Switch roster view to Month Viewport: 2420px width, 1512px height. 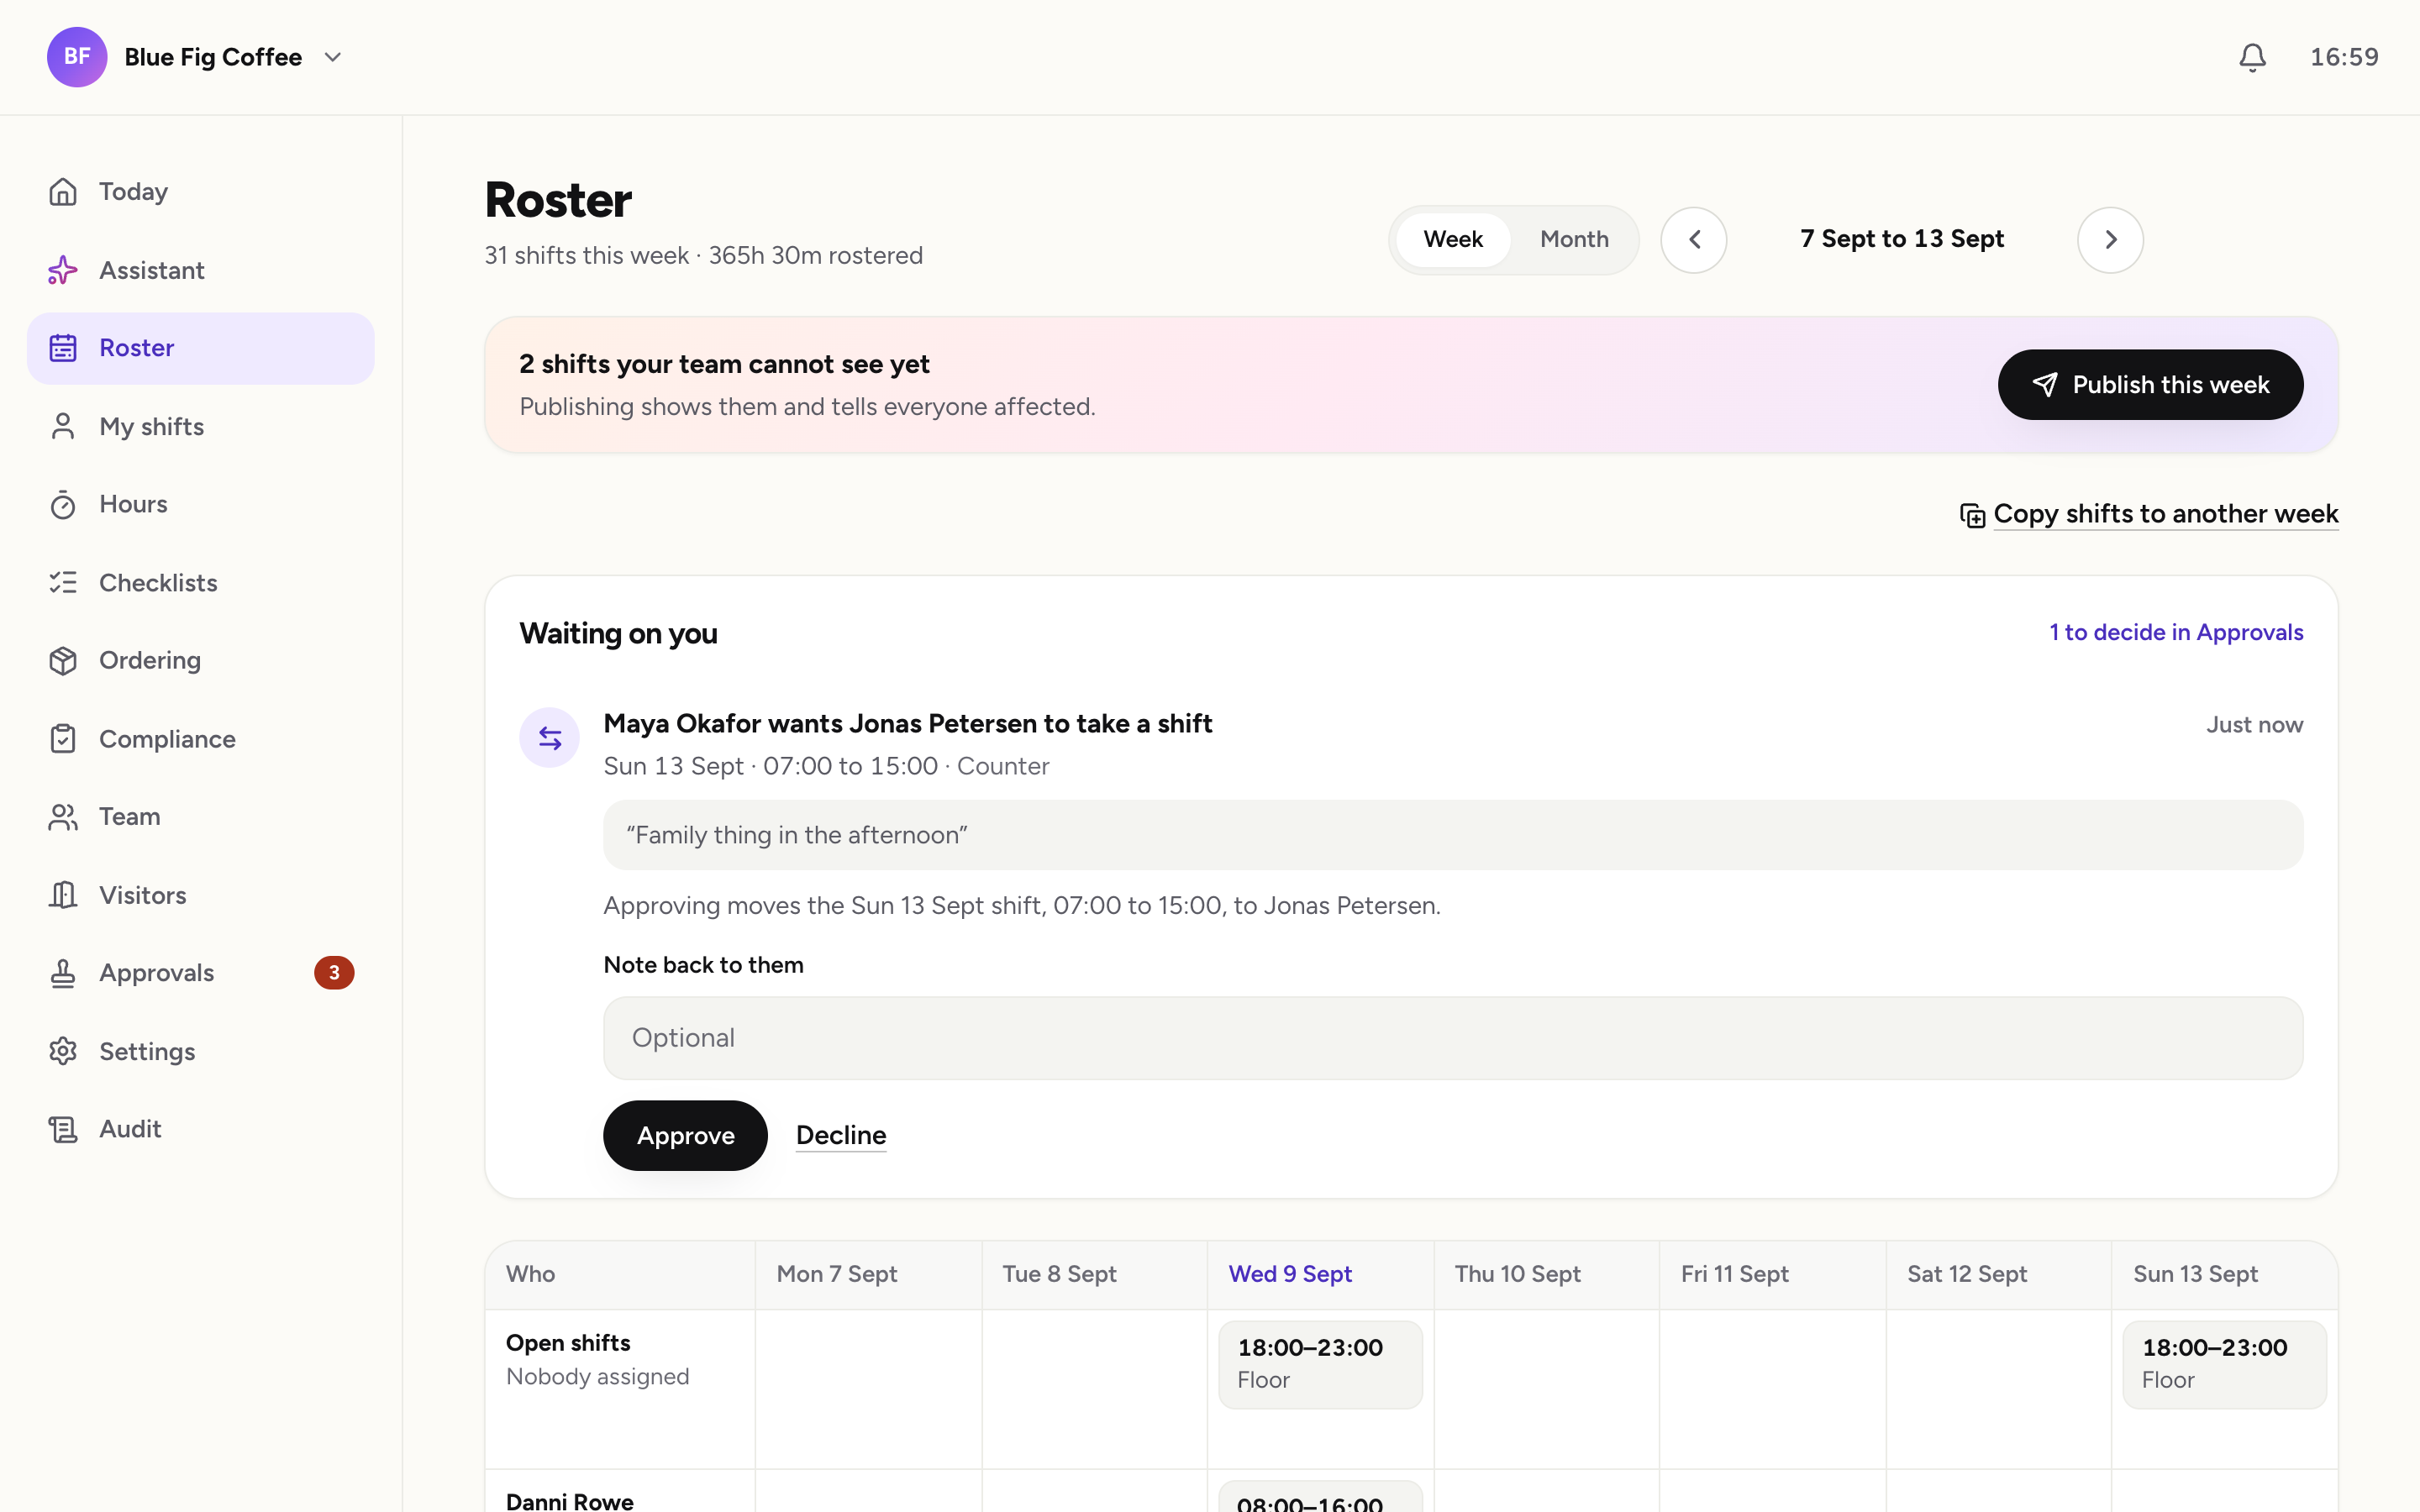pos(1574,240)
